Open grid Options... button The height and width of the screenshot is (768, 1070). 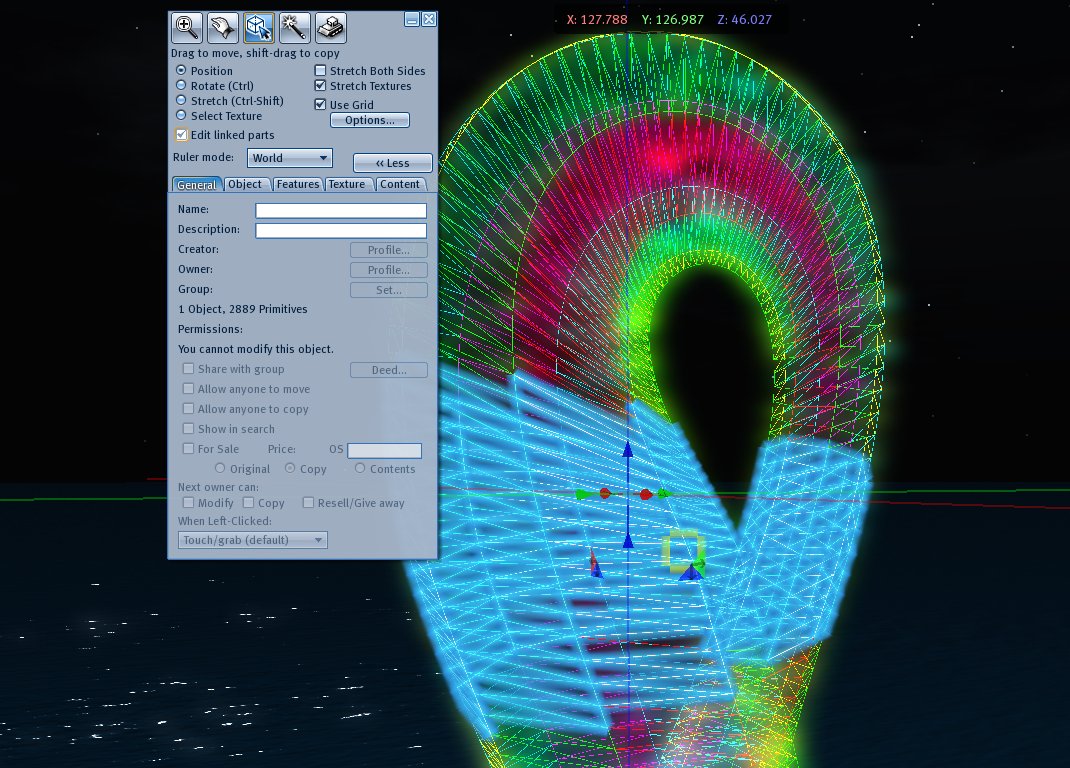click(369, 120)
